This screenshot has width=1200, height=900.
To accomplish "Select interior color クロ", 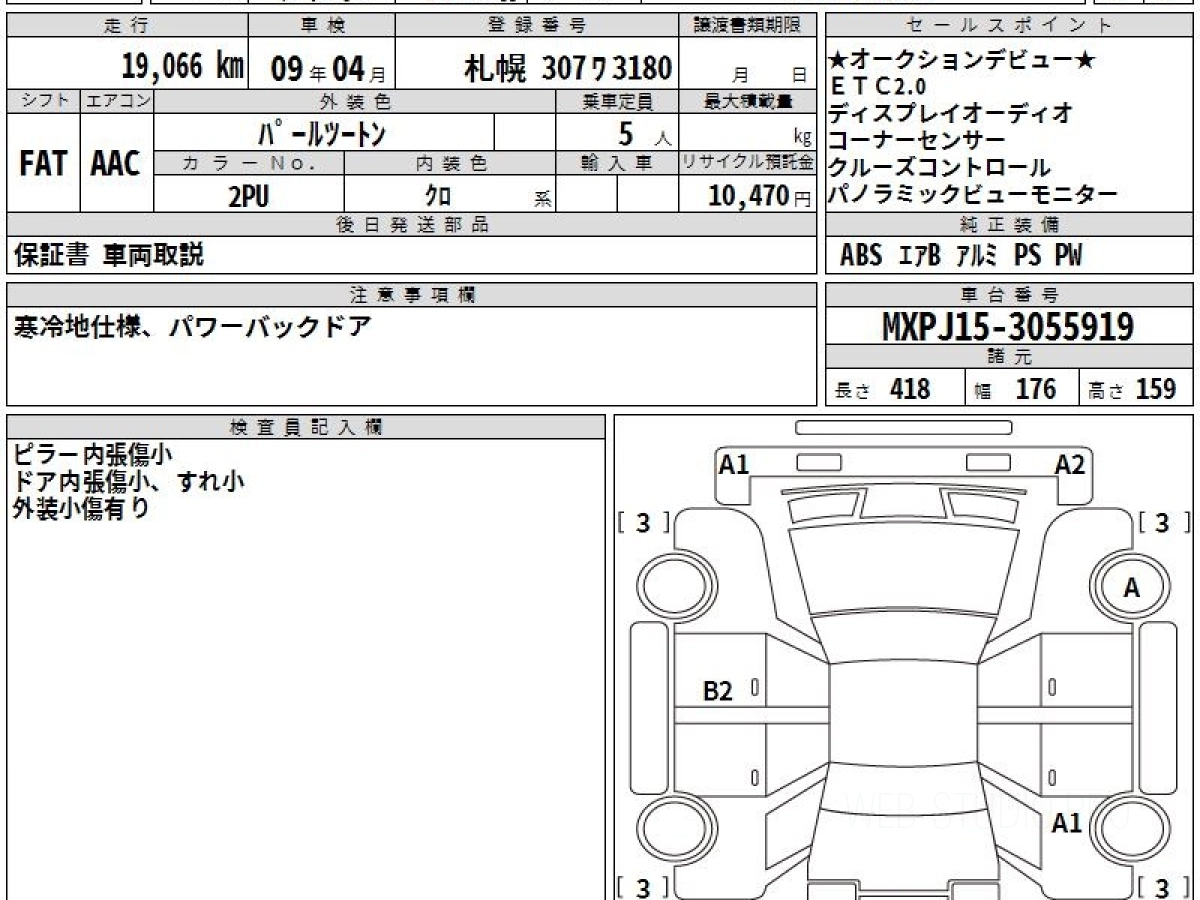I will point(438,197).
